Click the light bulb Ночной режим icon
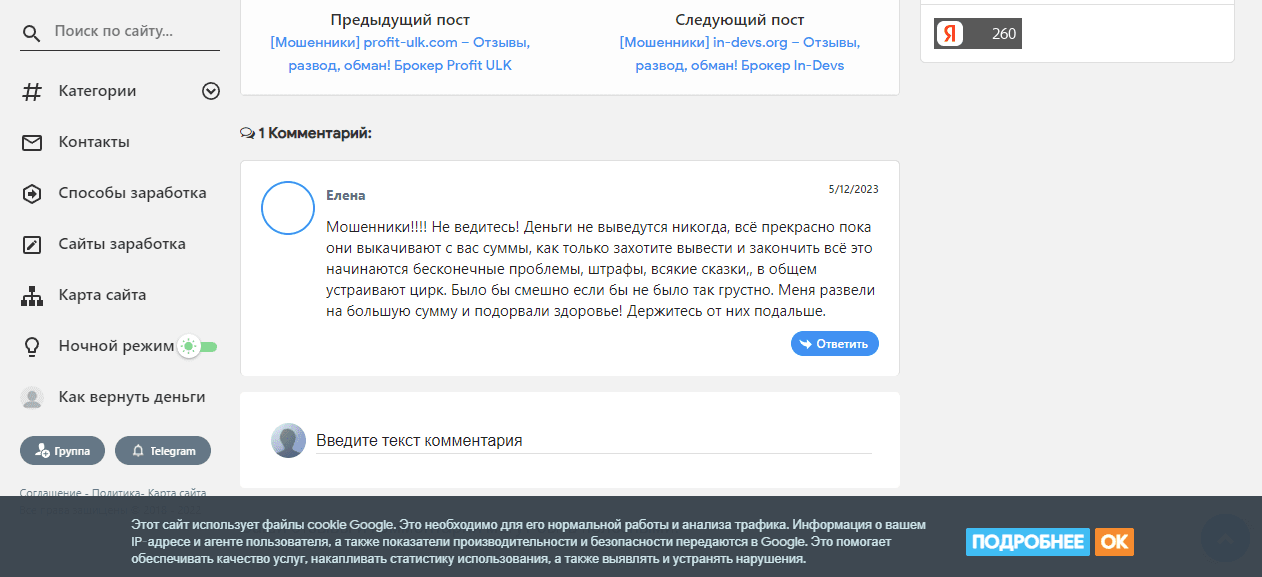The height and width of the screenshot is (577, 1262). pyautogui.click(x=32, y=347)
